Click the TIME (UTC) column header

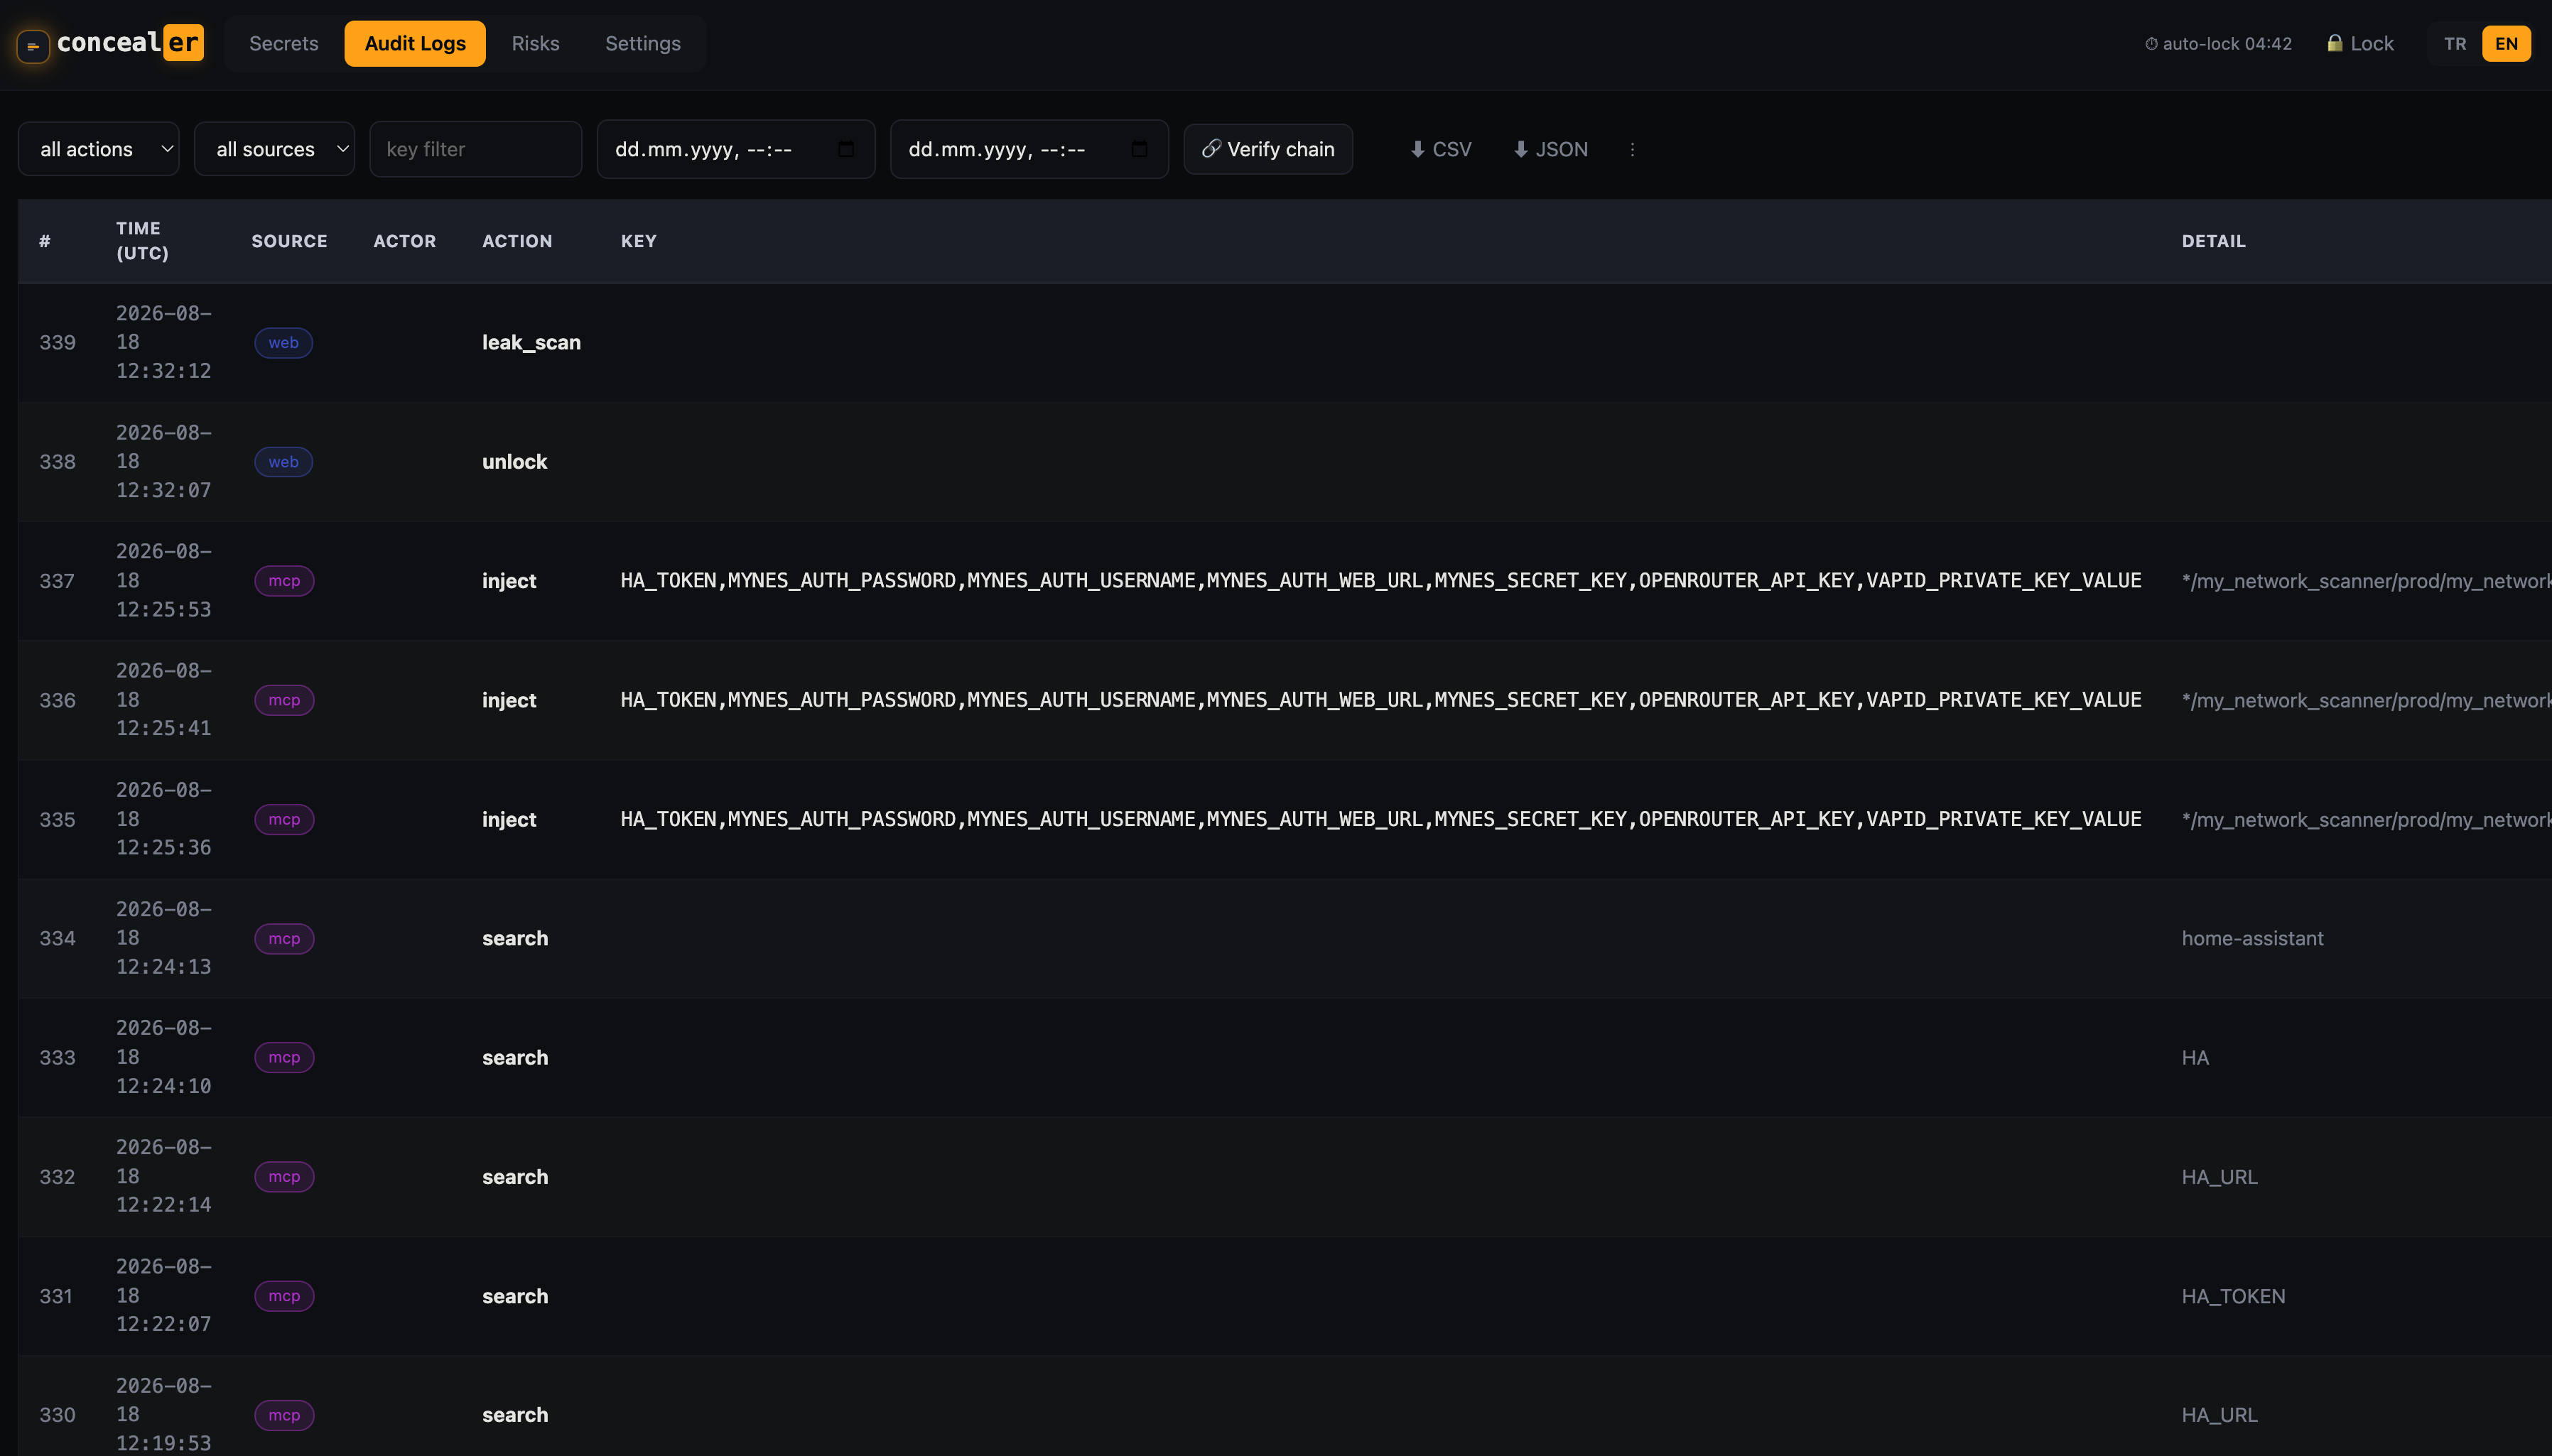click(x=142, y=241)
